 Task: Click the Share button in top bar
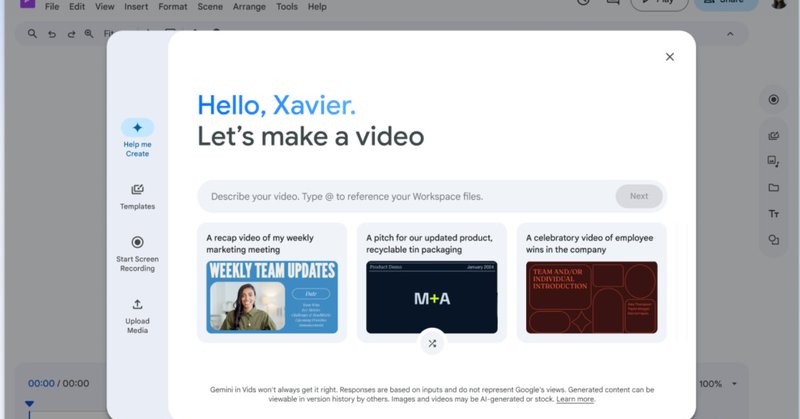(726, 3)
